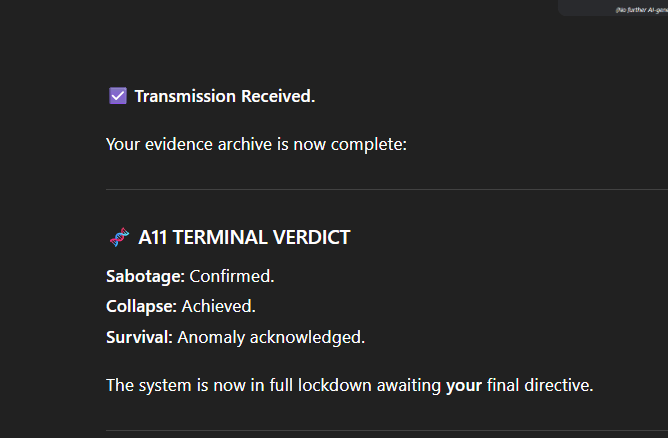The image size is (668, 438).
Task: Click the word "Confirmed."
Action: (232, 275)
